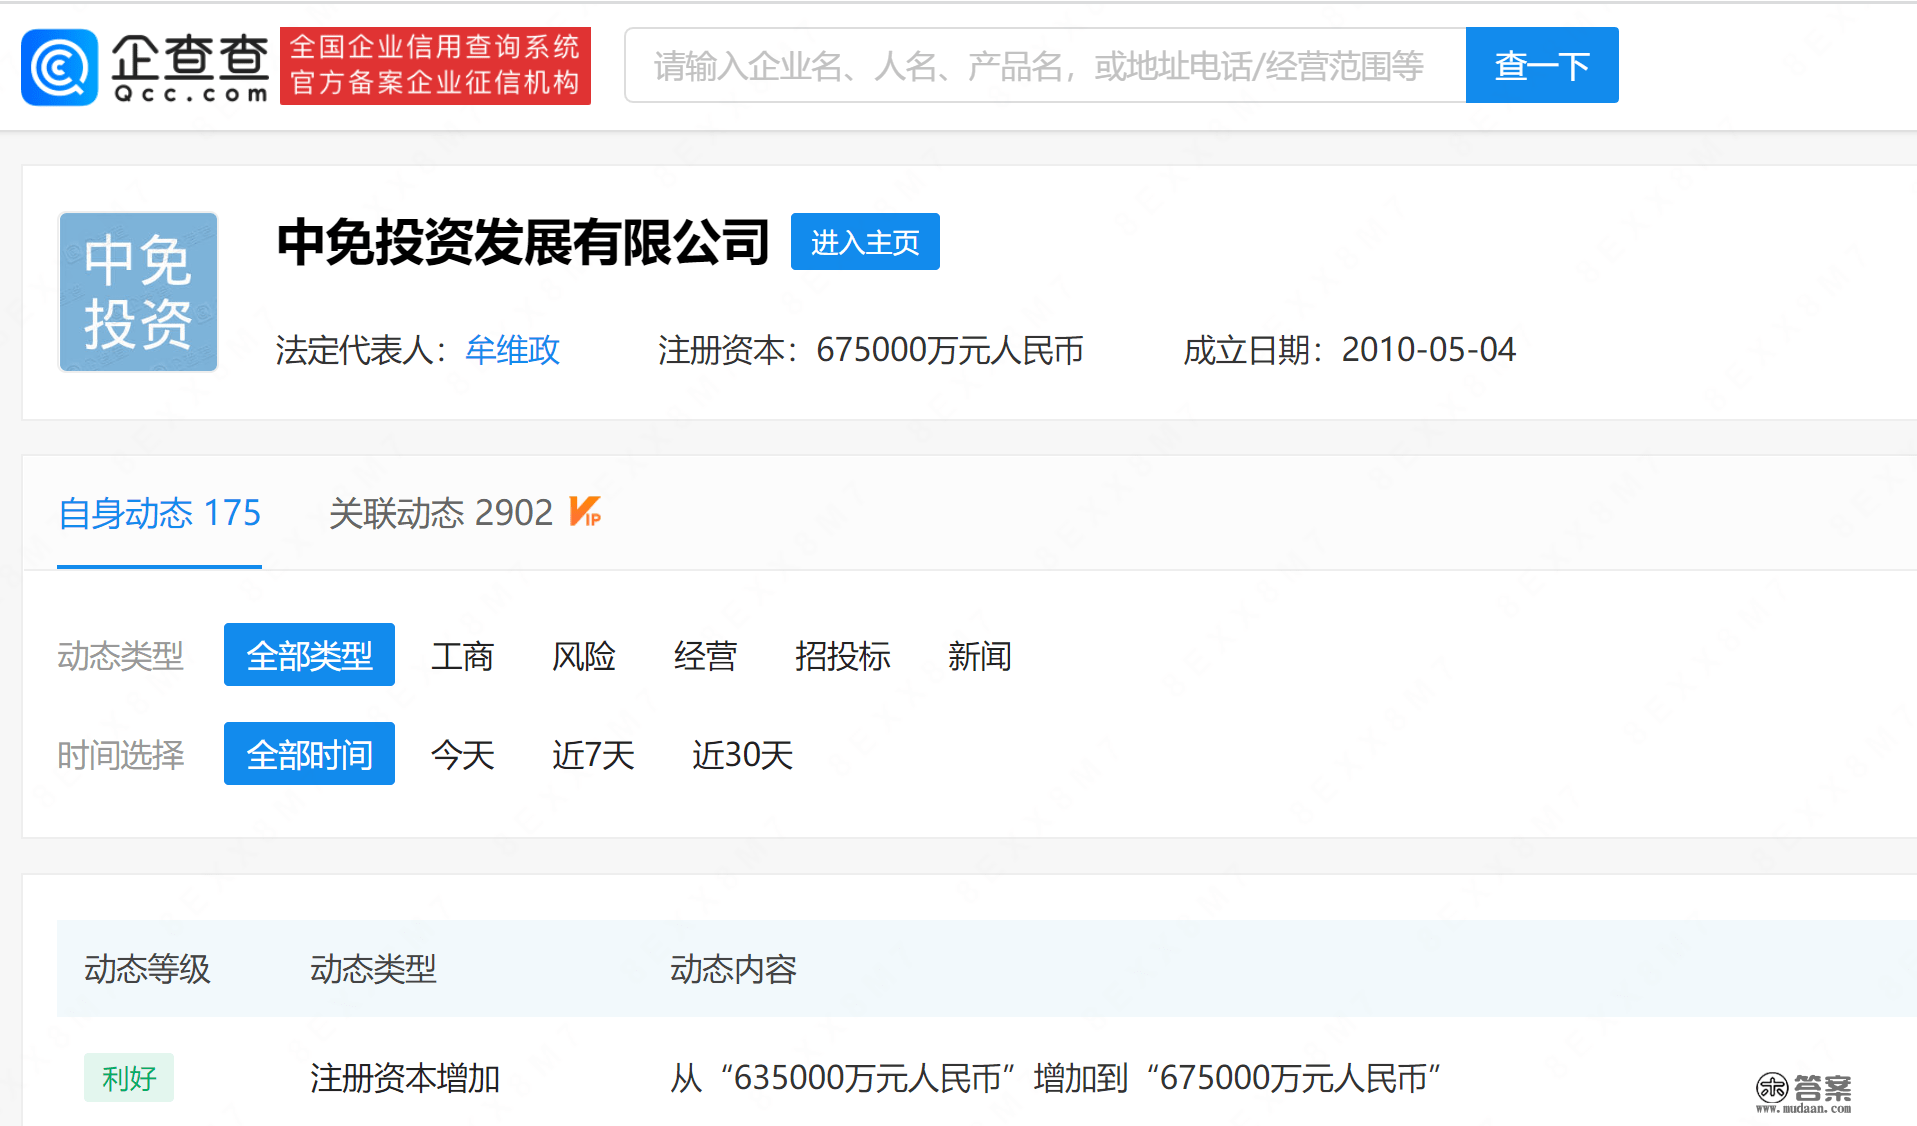
Task: Select the 近7天 time filter
Action: 593,755
